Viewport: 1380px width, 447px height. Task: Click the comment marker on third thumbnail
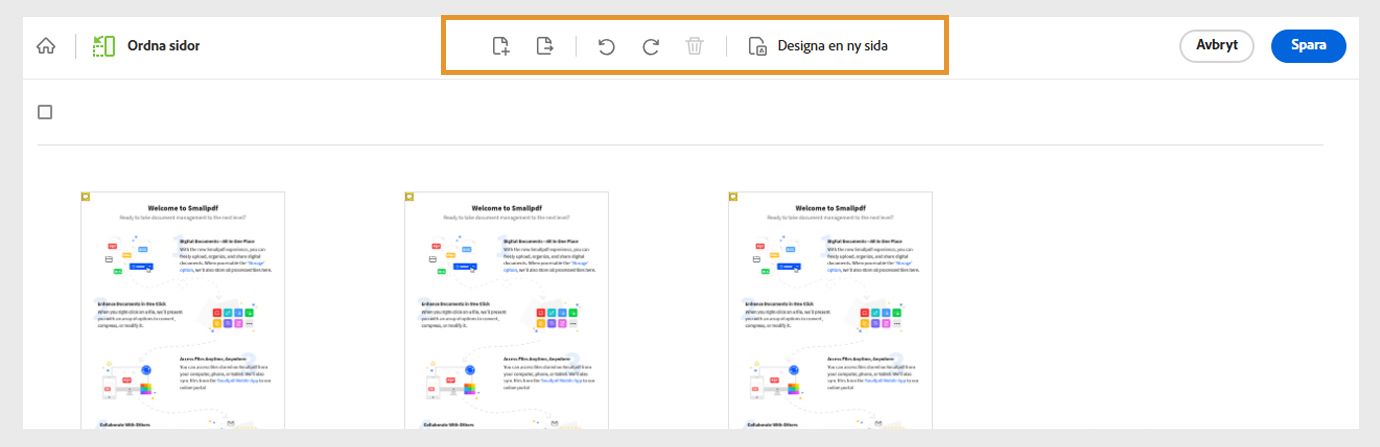coord(734,197)
